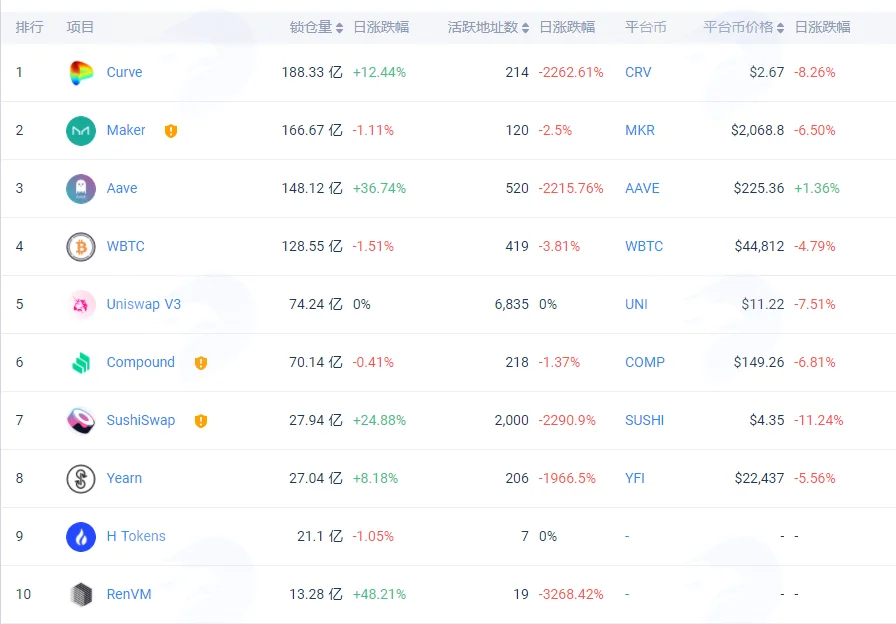Click the SUSHI platform token link

(x=645, y=421)
